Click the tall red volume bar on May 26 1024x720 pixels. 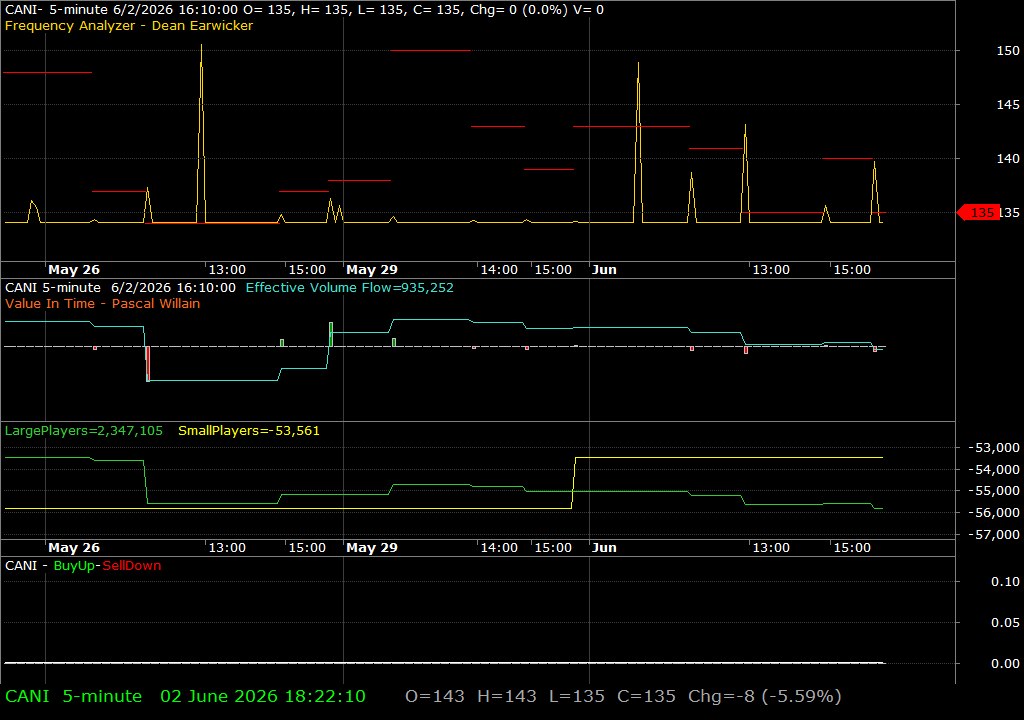click(148, 363)
